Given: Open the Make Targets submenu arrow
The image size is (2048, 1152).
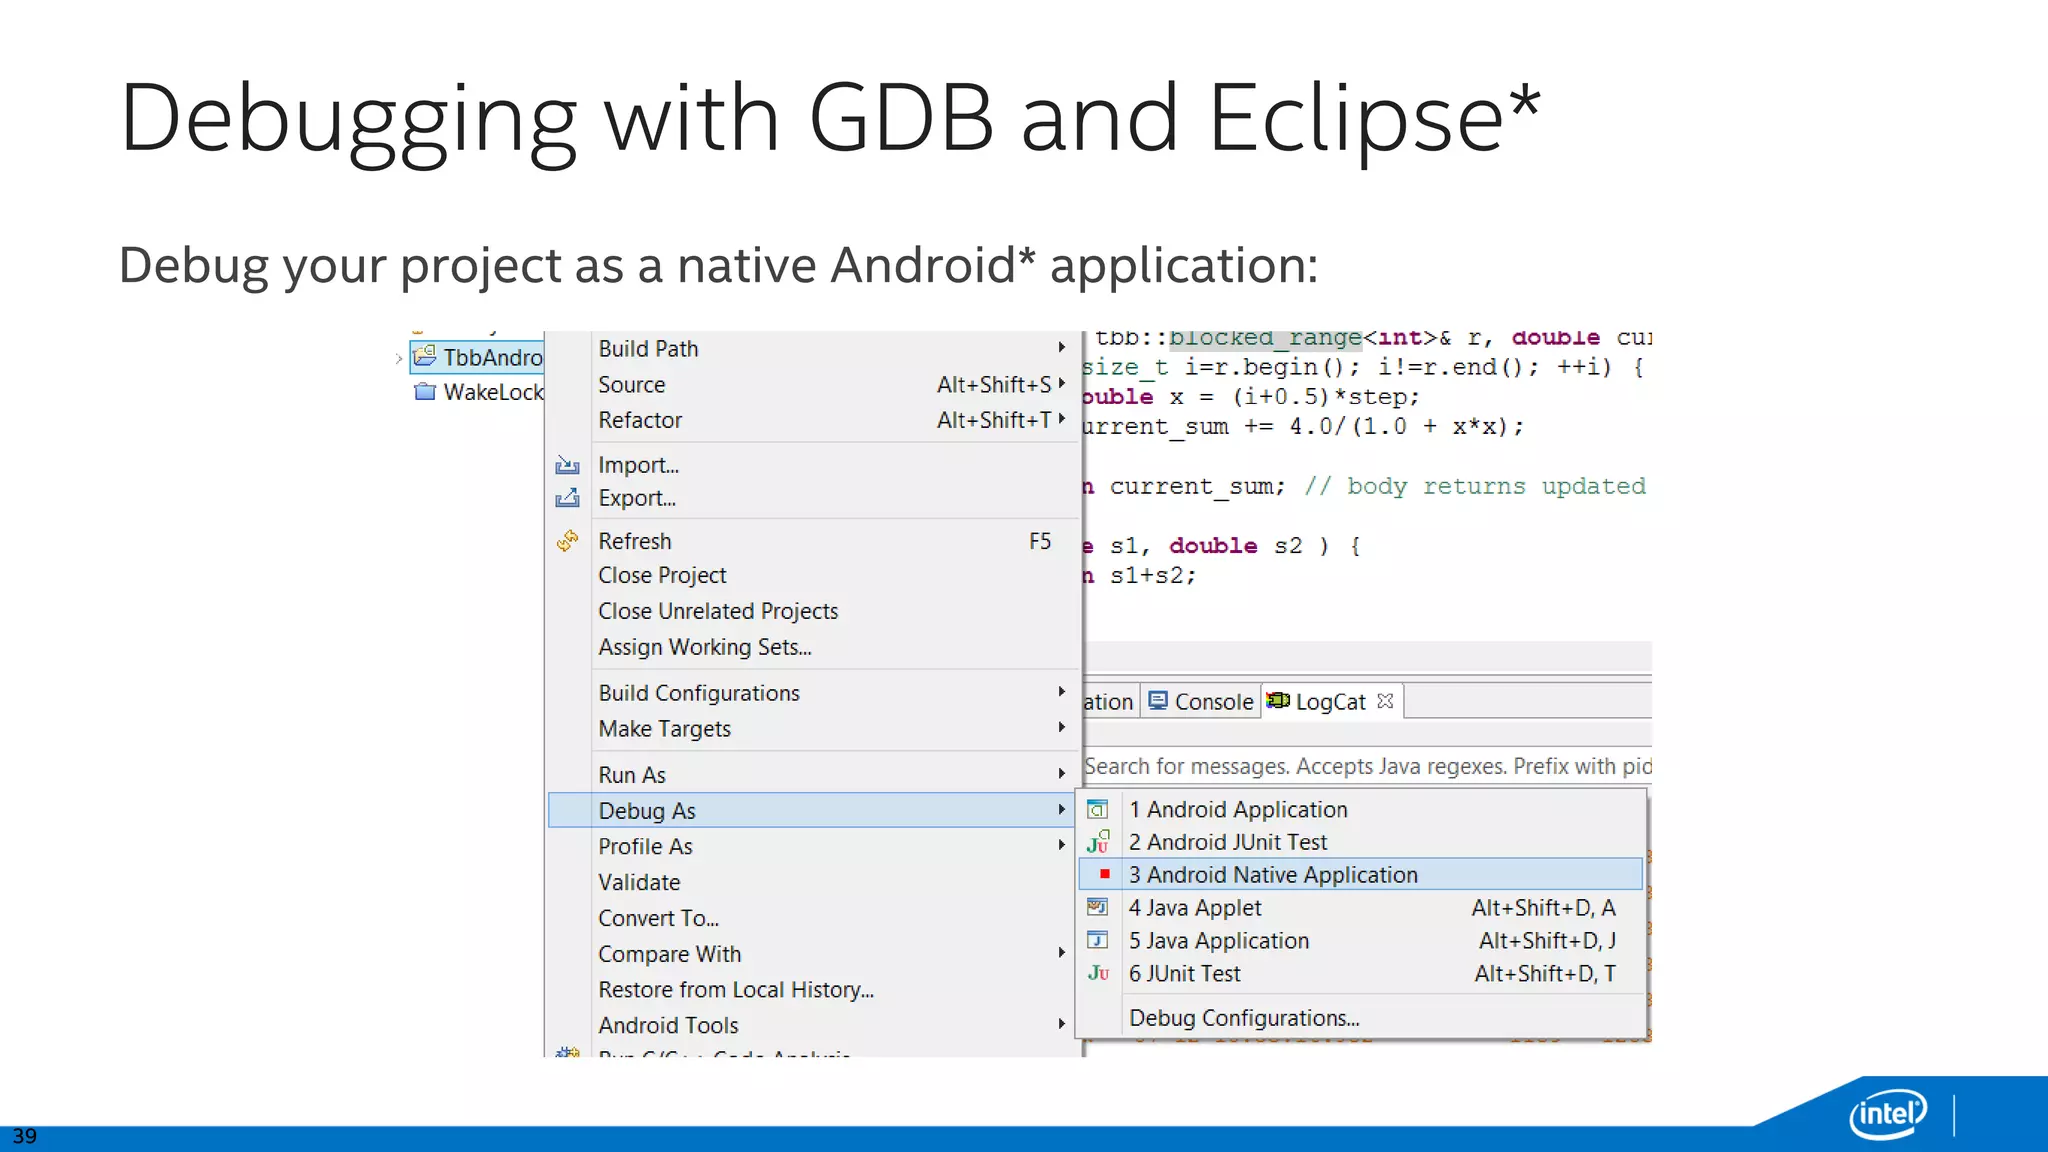Looking at the screenshot, I should pos(1062,727).
